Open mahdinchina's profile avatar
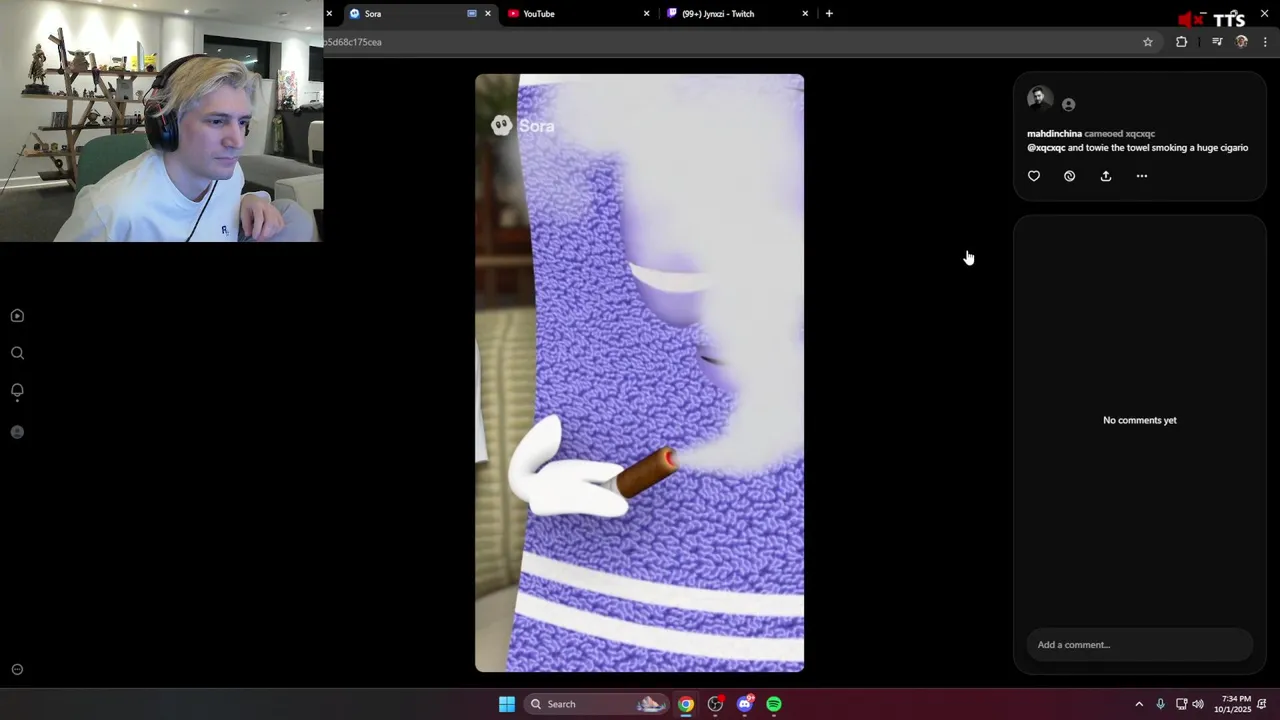Image resolution: width=1280 pixels, height=720 pixels. [x=1040, y=100]
